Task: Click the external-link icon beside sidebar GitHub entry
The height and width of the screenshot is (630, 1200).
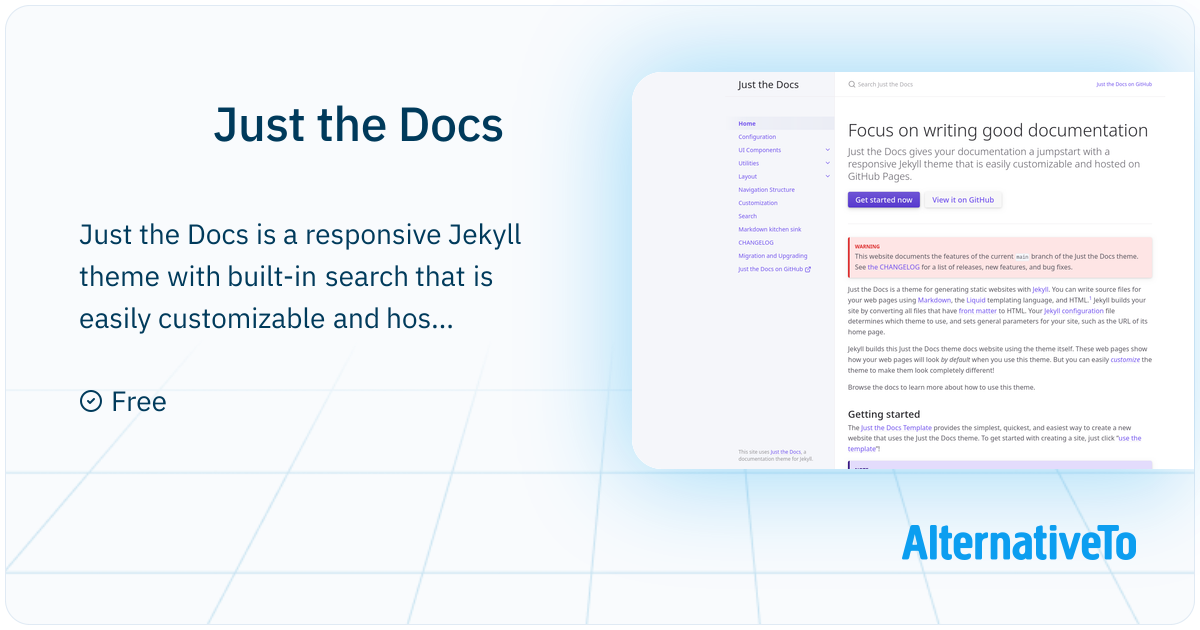Action: coord(808,269)
